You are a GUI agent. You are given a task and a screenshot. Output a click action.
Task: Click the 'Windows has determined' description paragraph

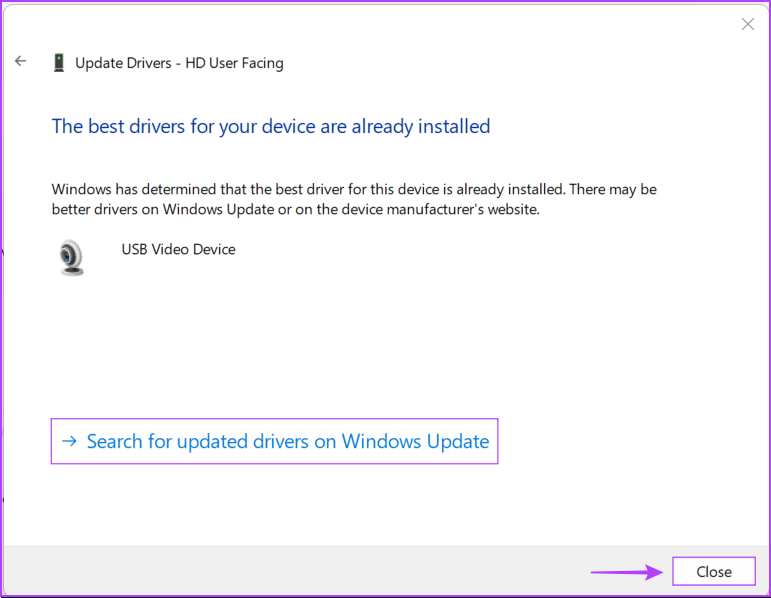[x=354, y=199]
